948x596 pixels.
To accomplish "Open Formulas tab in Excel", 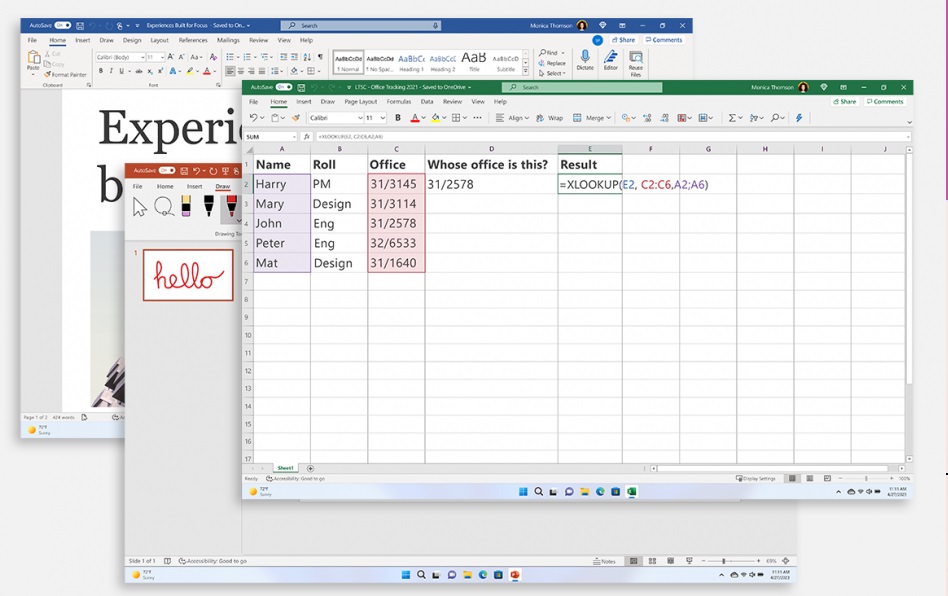I will [x=398, y=102].
